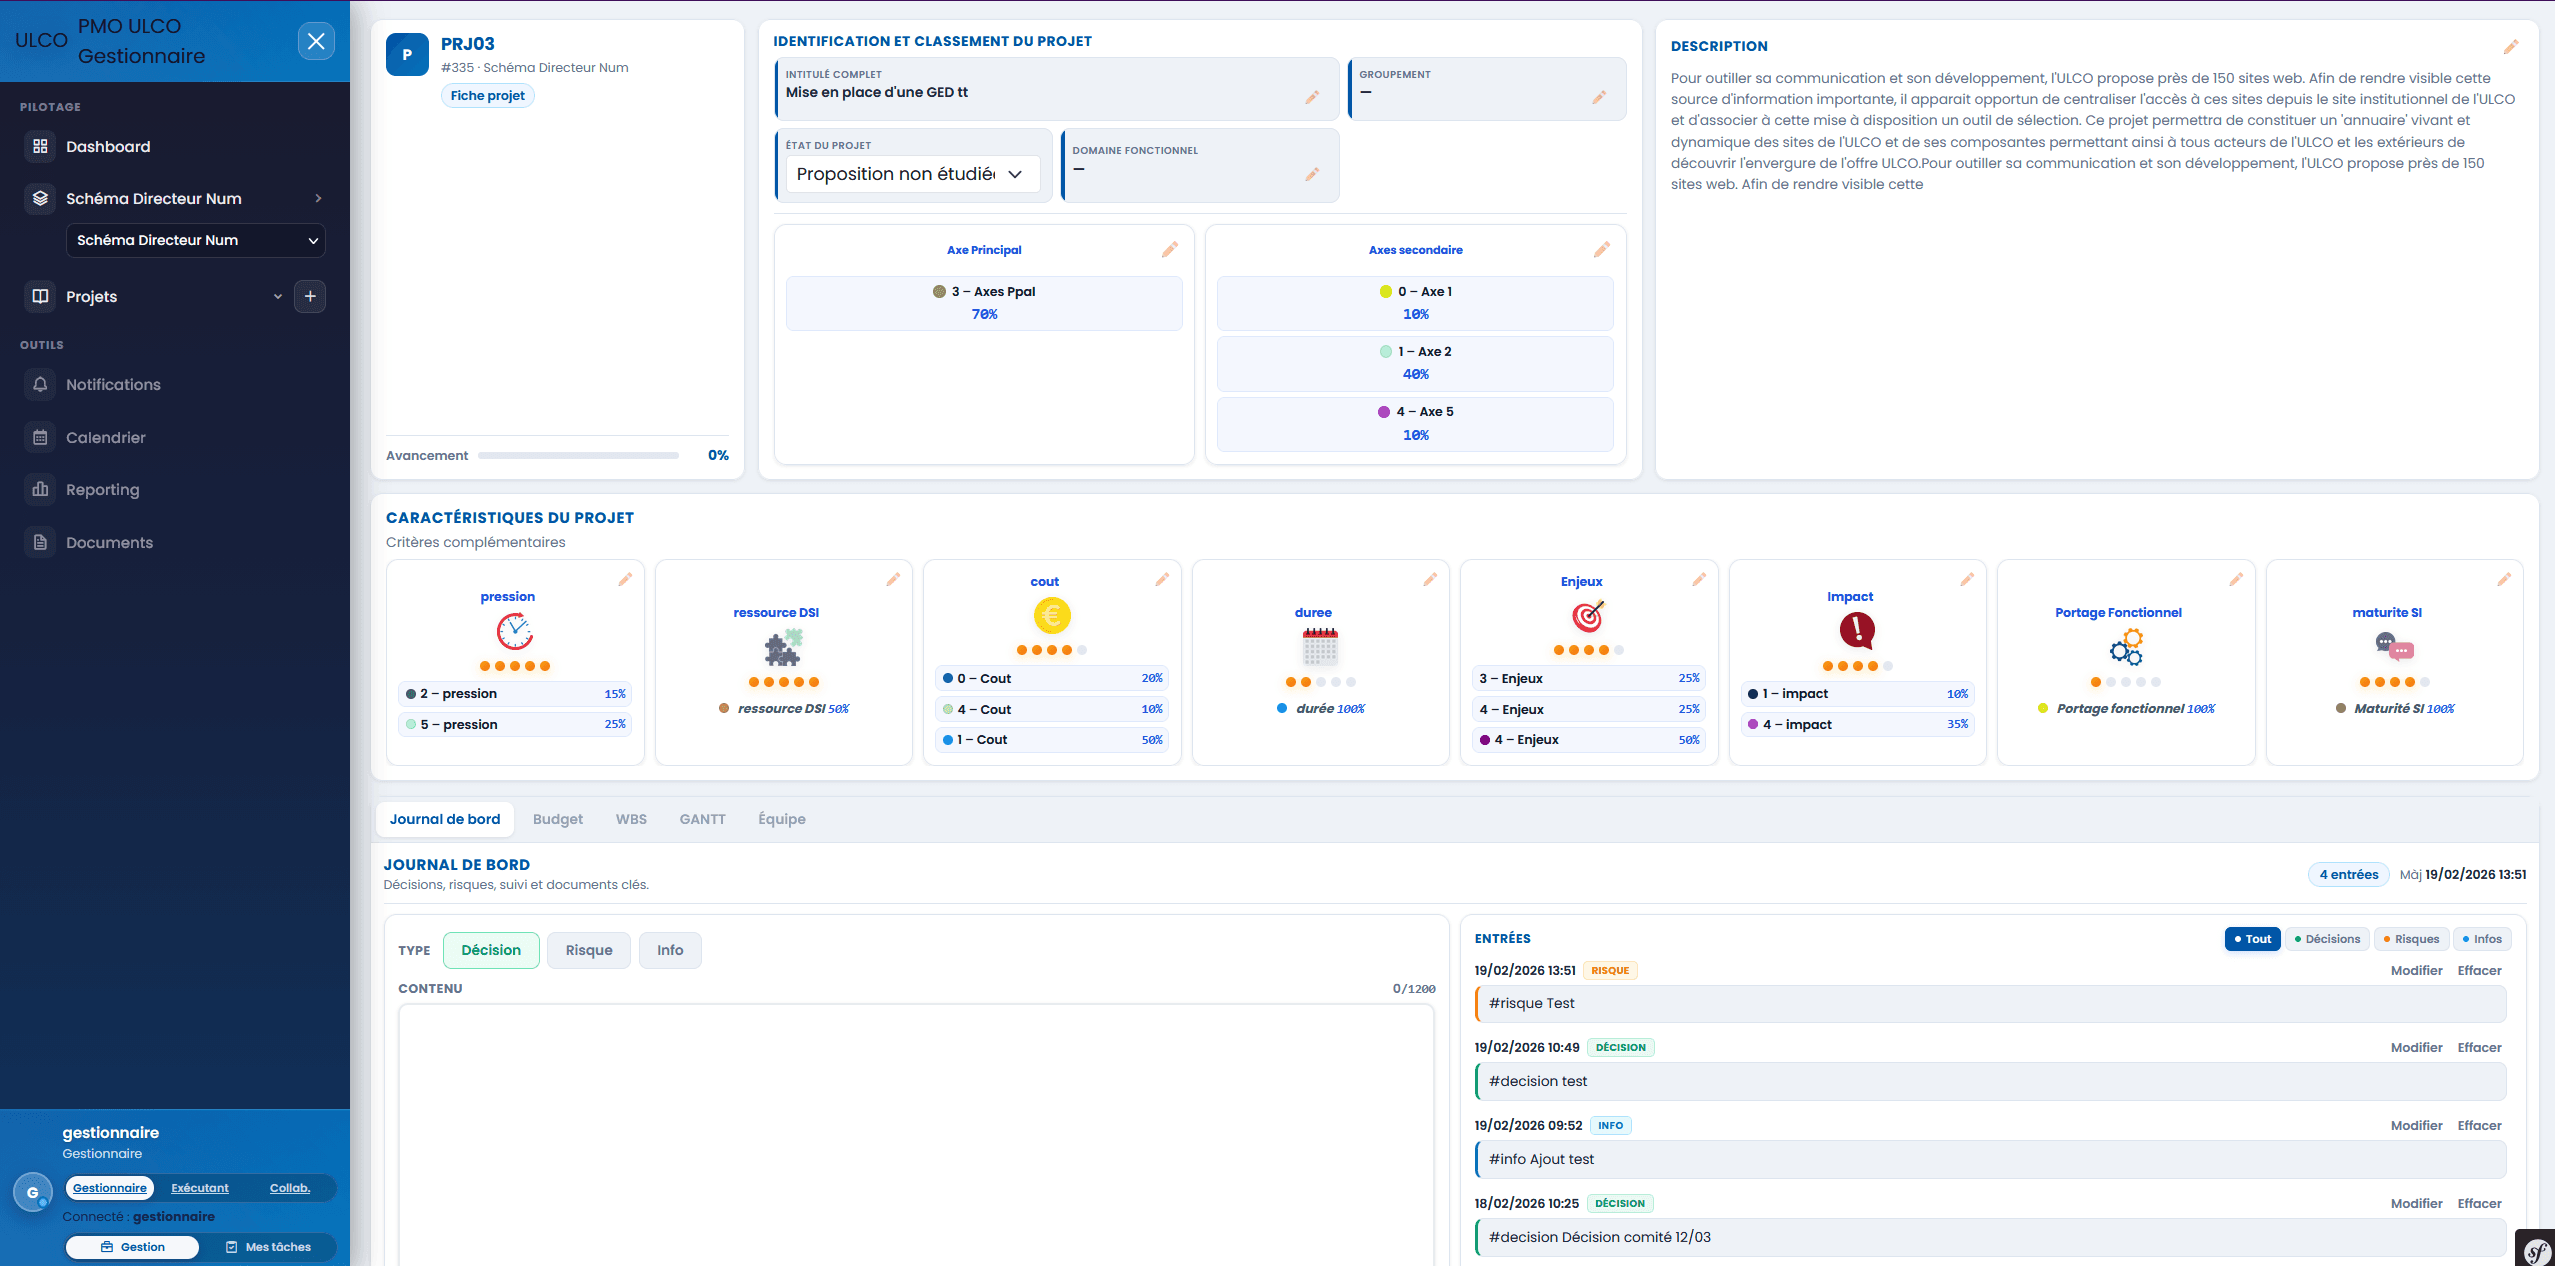The image size is (2555, 1266).
Task: Add a new project with plus button
Action: click(310, 296)
